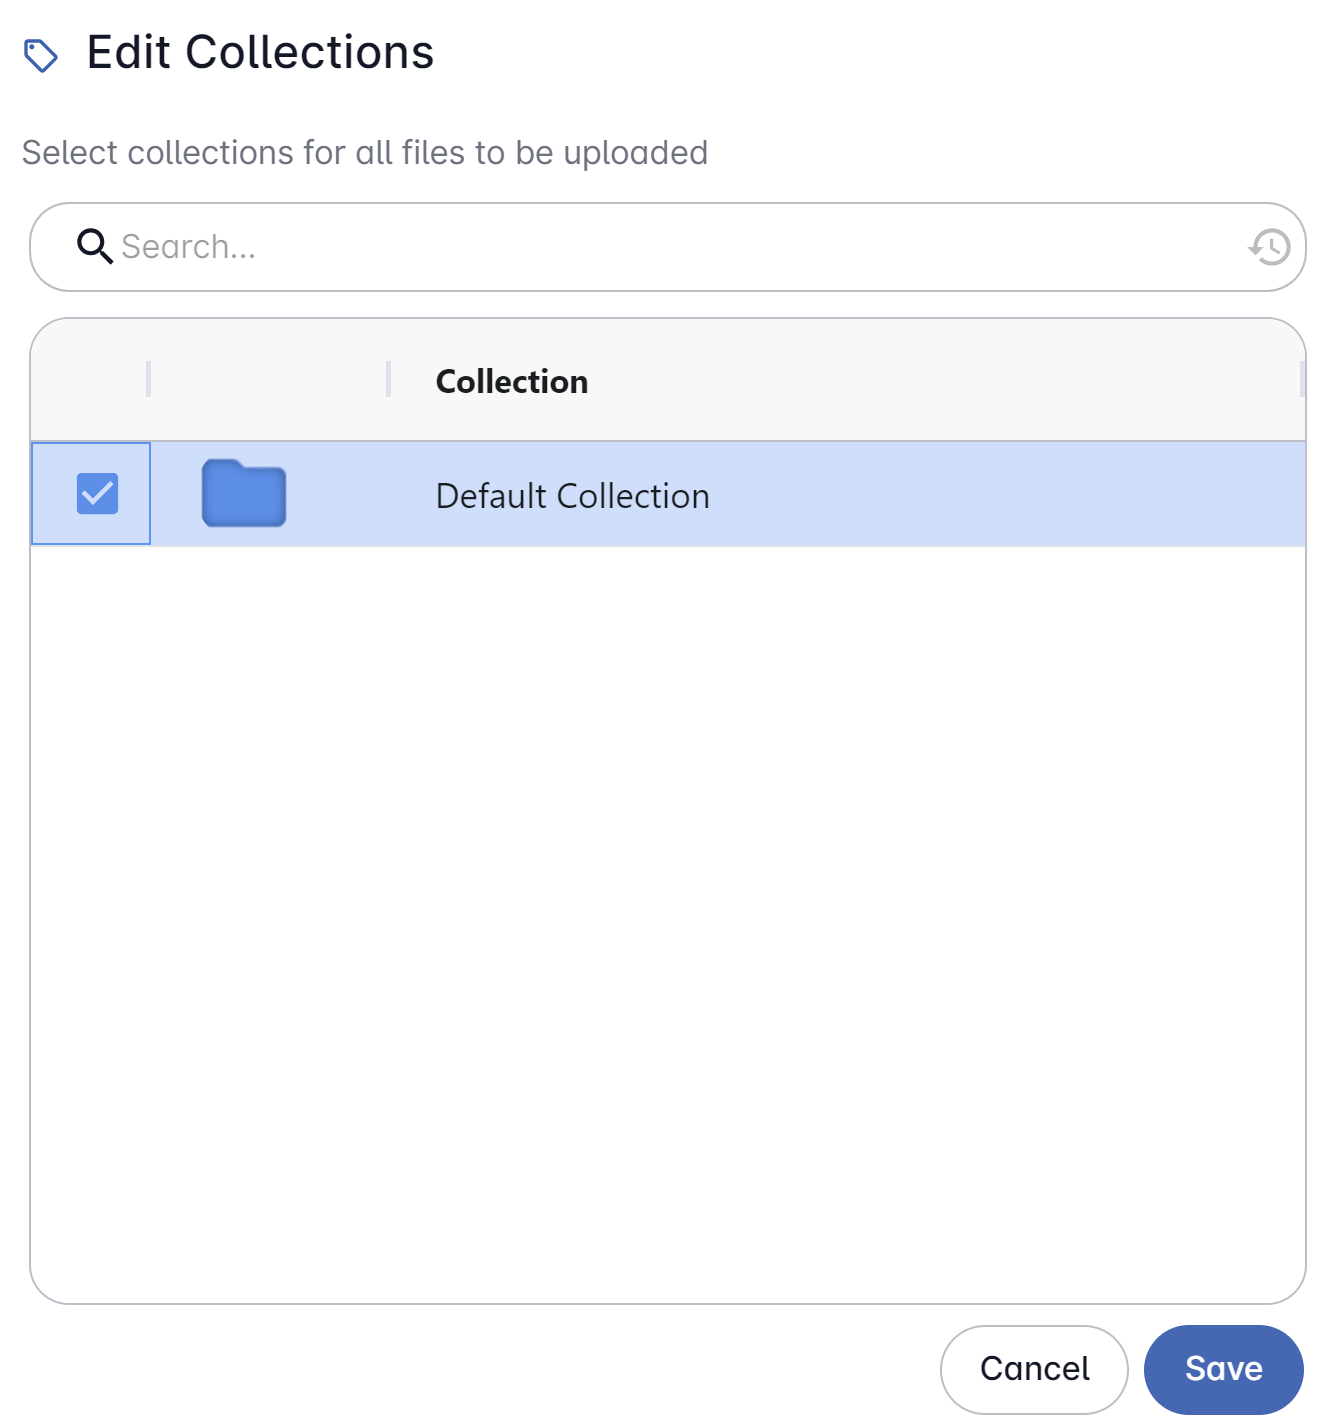Cancel the Edit Collections dialog
This screenshot has width=1344, height=1422.
coord(1034,1369)
